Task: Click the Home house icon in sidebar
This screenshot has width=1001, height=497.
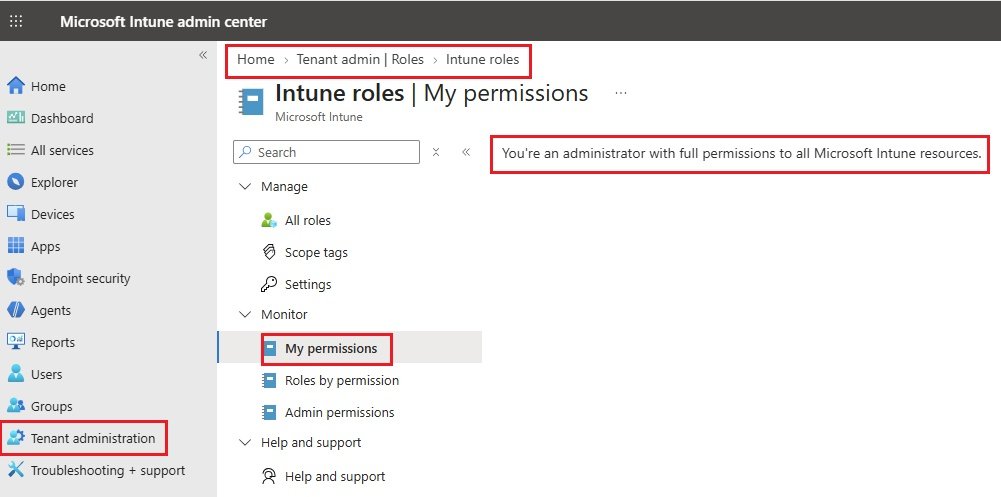Action: (x=16, y=85)
